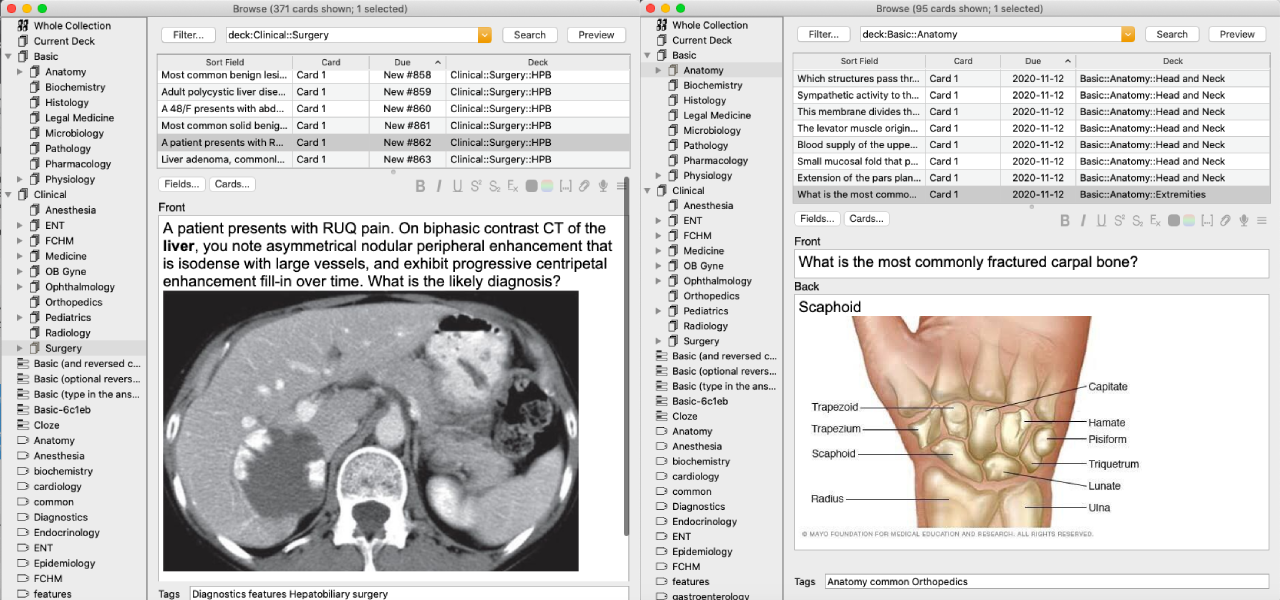Apply subscript in the Anatomy card editor
Viewport: 1280px width, 600px height.
coord(1138,220)
